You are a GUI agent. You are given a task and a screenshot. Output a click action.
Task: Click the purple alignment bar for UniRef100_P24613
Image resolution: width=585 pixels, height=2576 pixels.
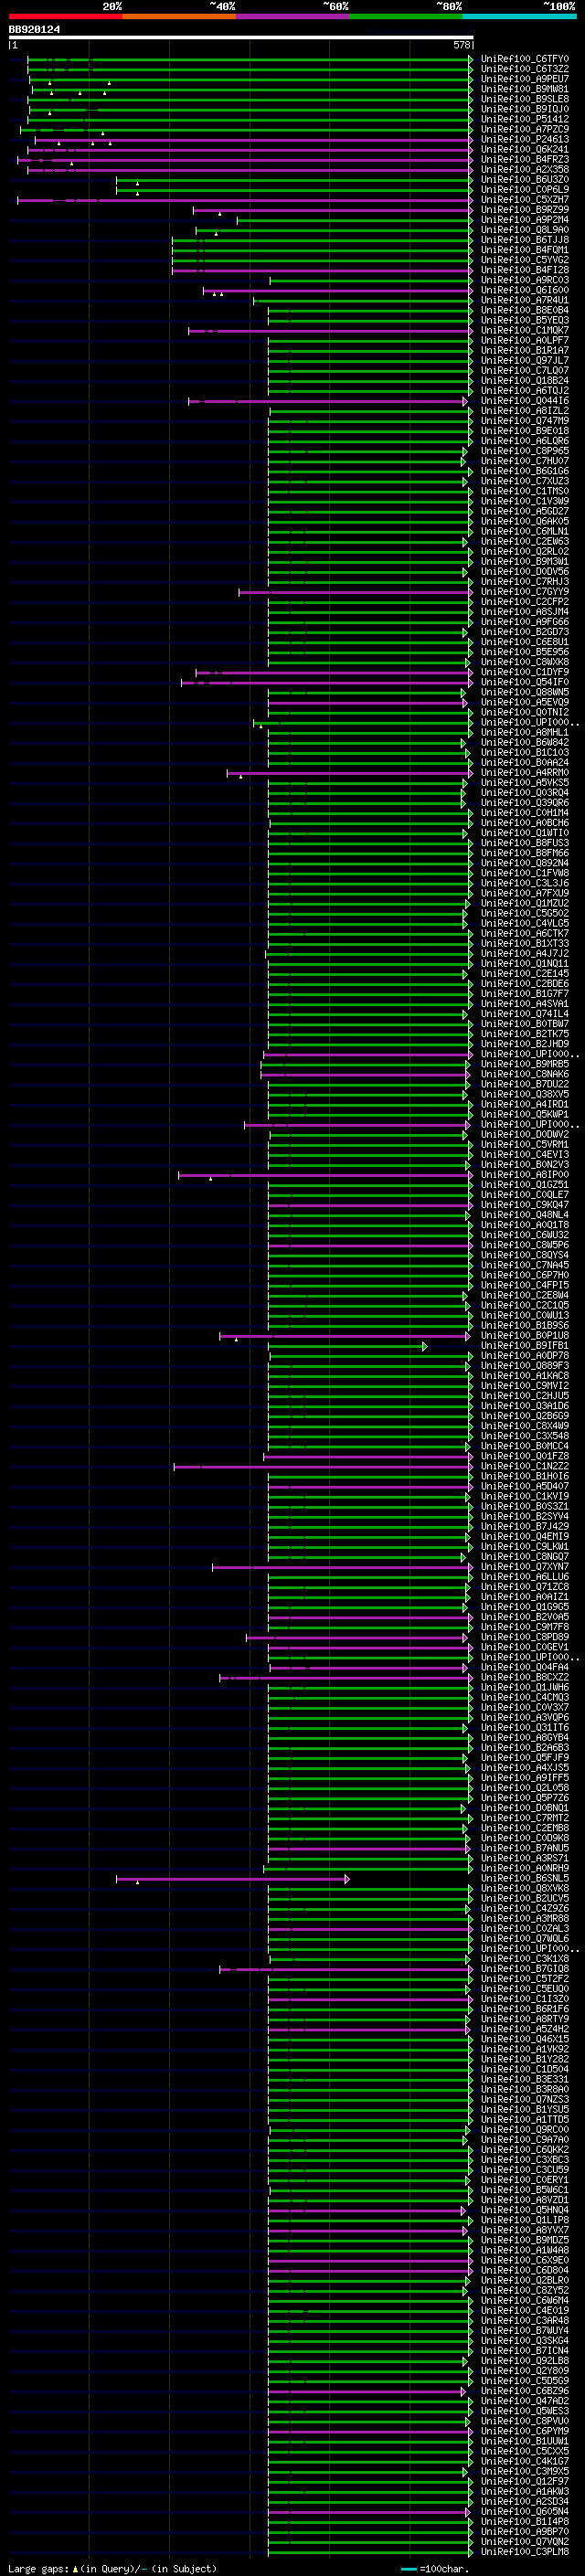pyautogui.click(x=254, y=140)
